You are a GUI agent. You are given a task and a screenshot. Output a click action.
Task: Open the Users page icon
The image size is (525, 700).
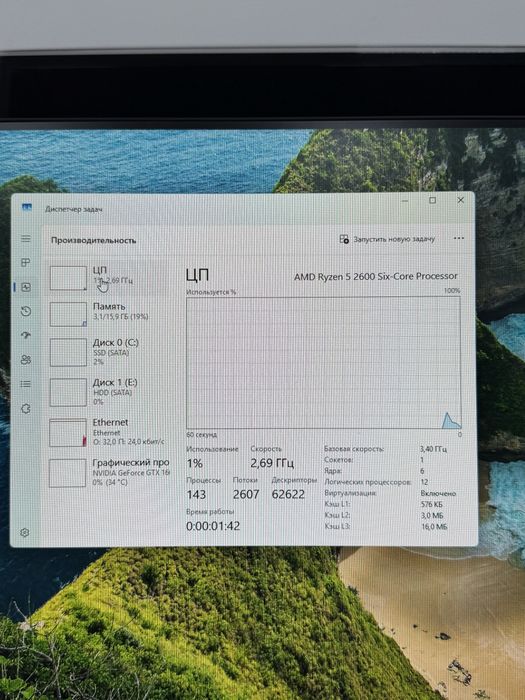pyautogui.click(x=26, y=360)
